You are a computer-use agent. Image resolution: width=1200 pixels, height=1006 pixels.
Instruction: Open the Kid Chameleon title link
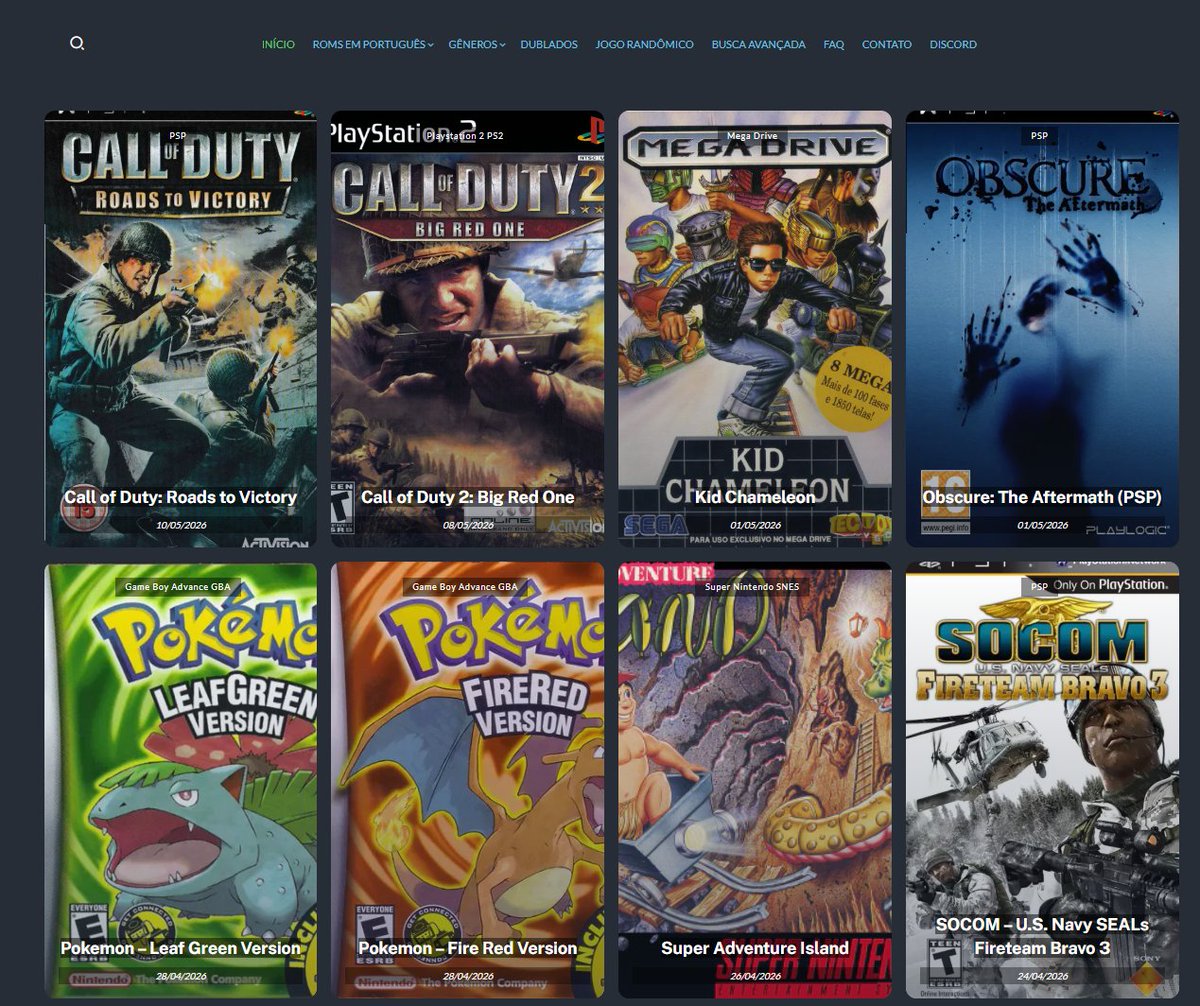click(x=755, y=497)
